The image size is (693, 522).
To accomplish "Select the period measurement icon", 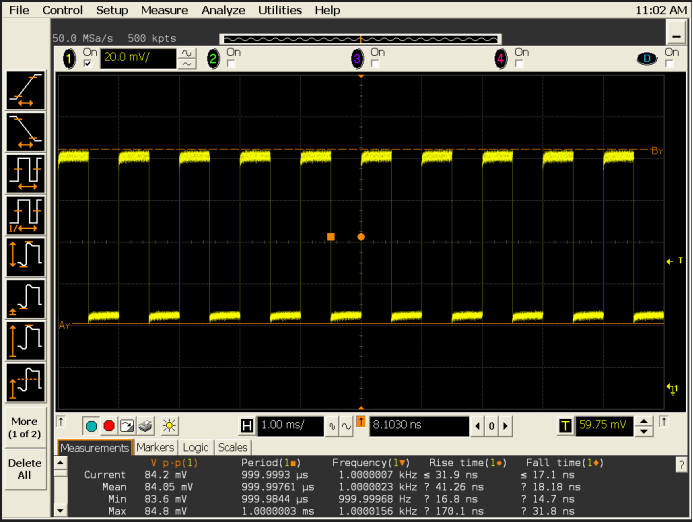I will point(26,174).
